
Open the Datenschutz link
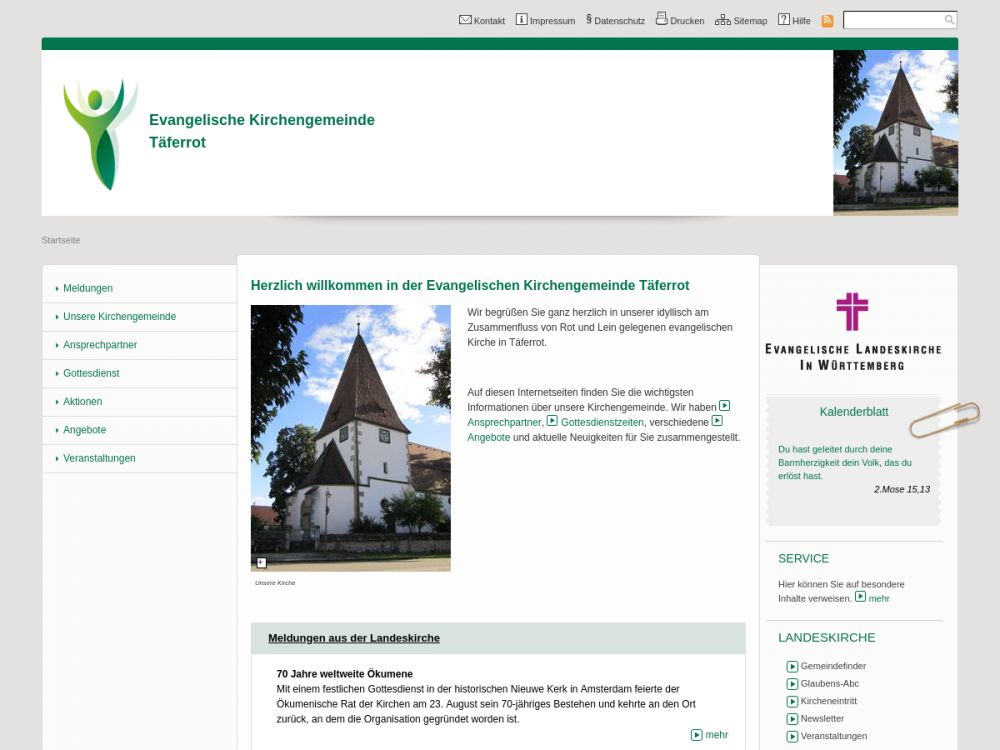pyautogui.click(x=618, y=21)
